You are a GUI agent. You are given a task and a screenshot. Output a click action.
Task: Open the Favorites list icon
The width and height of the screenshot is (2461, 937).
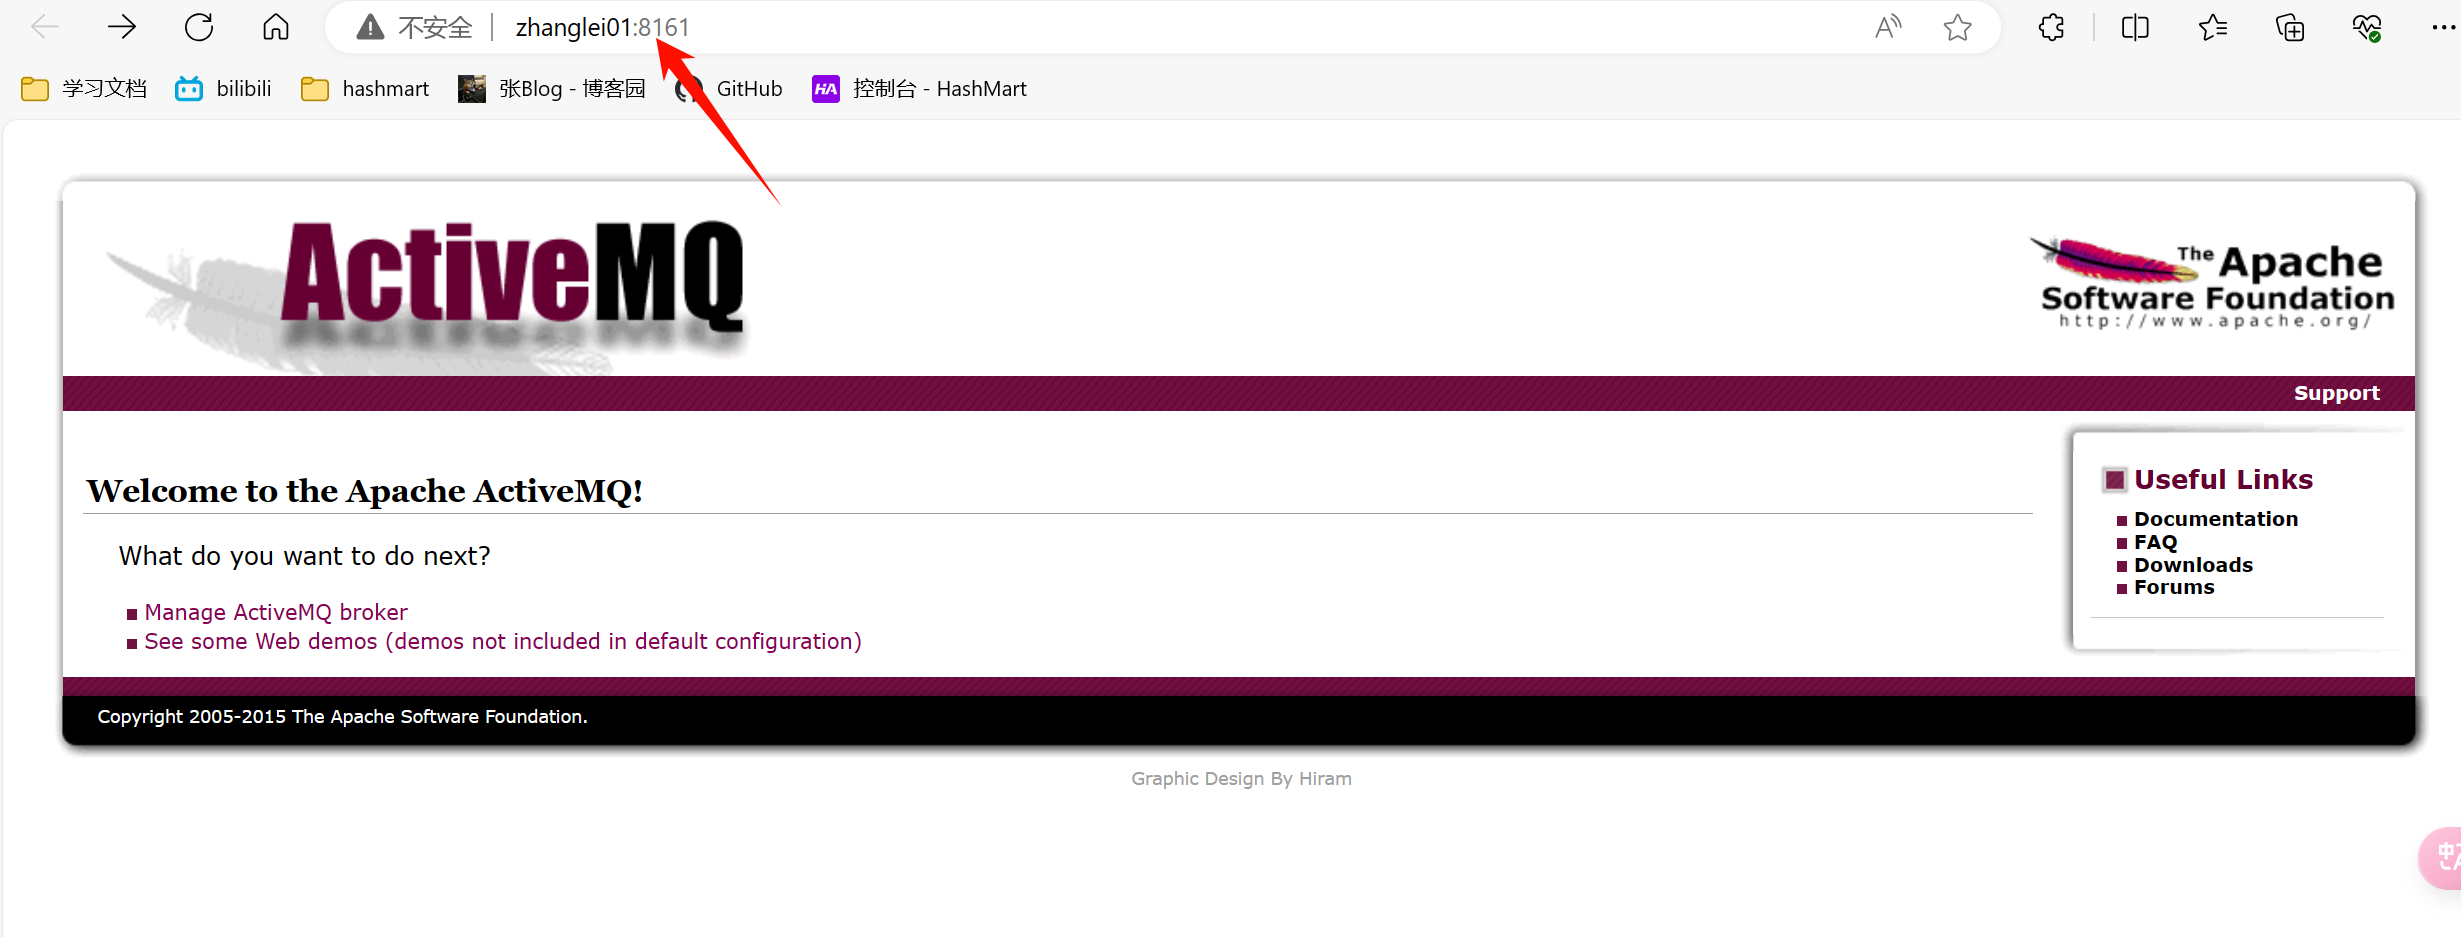pos(2213,27)
